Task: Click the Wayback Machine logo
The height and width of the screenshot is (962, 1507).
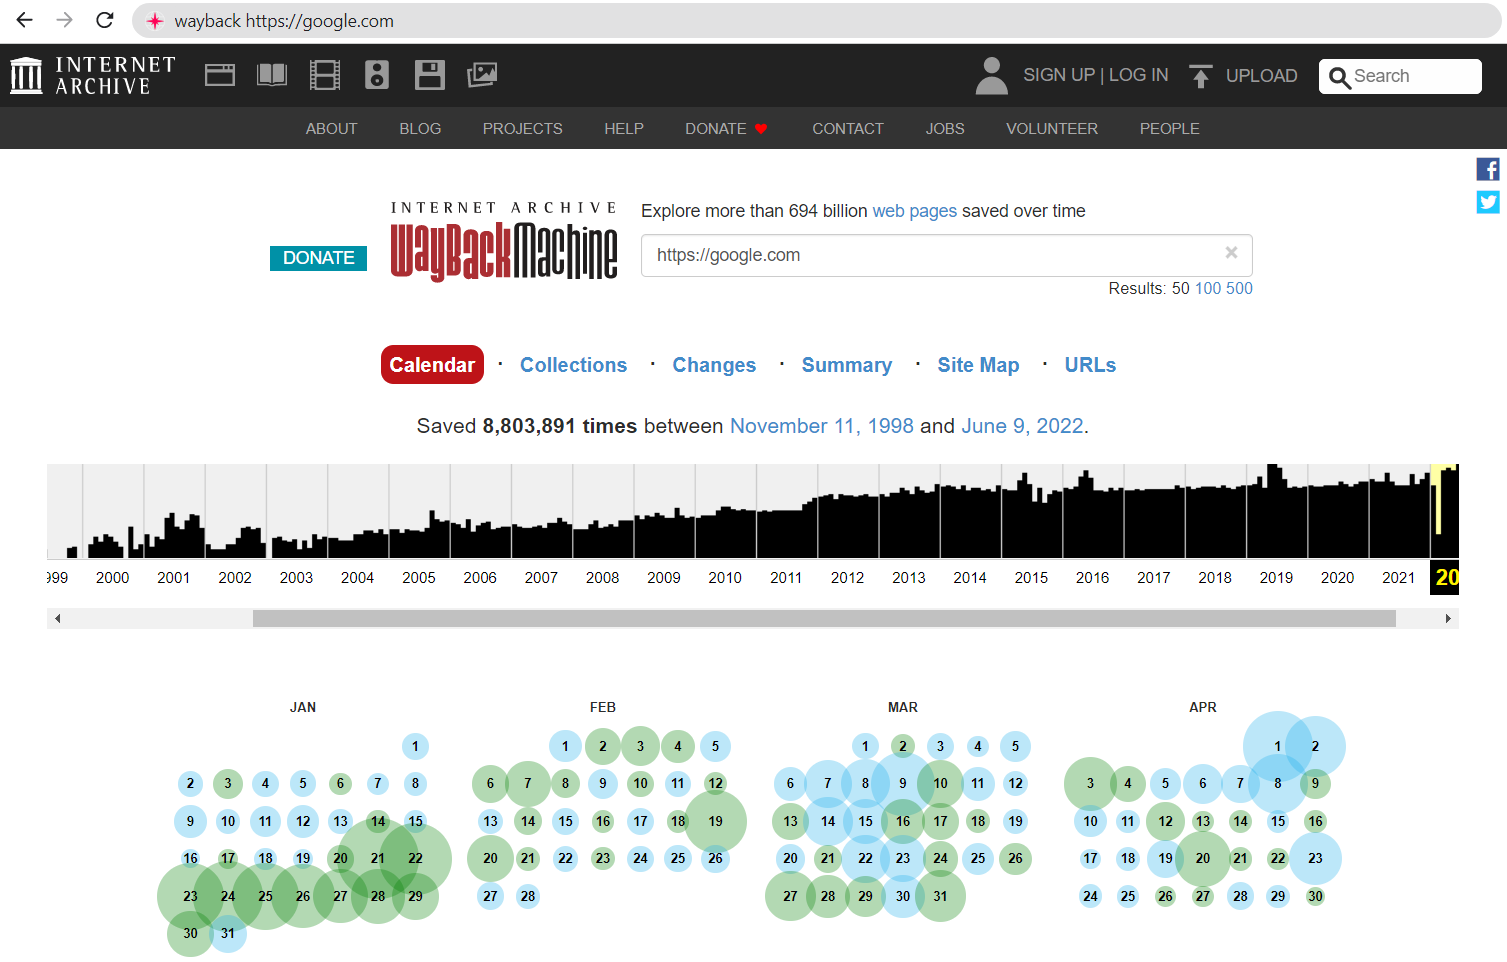Action: [x=504, y=241]
